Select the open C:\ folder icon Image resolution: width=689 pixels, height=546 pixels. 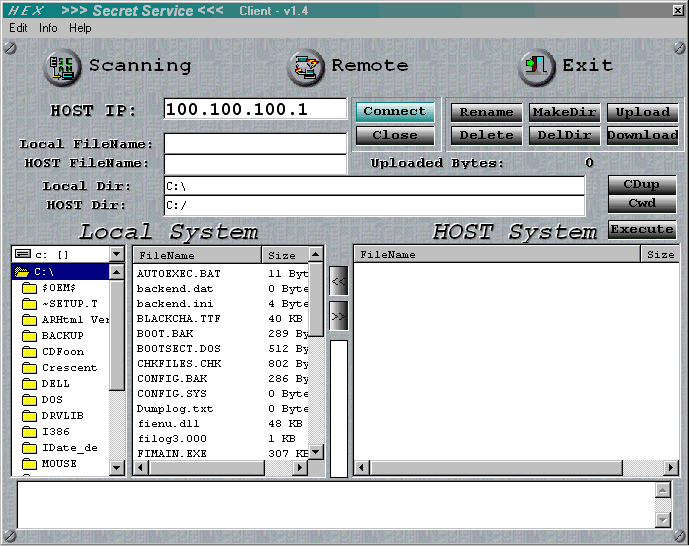(x=23, y=272)
